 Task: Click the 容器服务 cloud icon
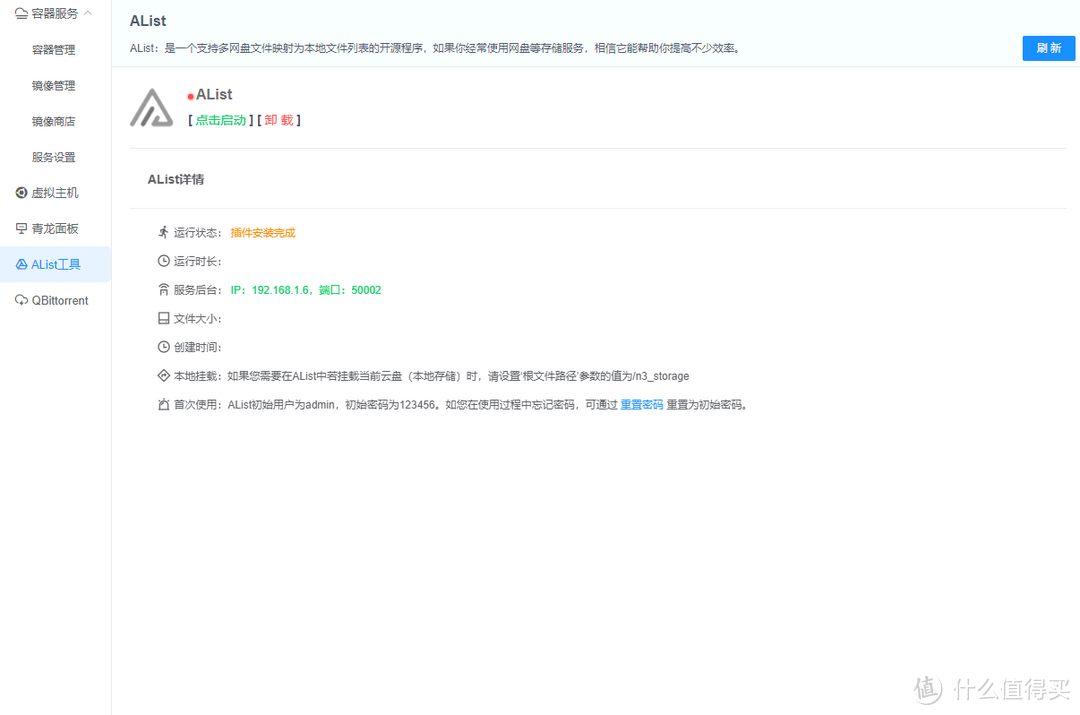pos(21,13)
